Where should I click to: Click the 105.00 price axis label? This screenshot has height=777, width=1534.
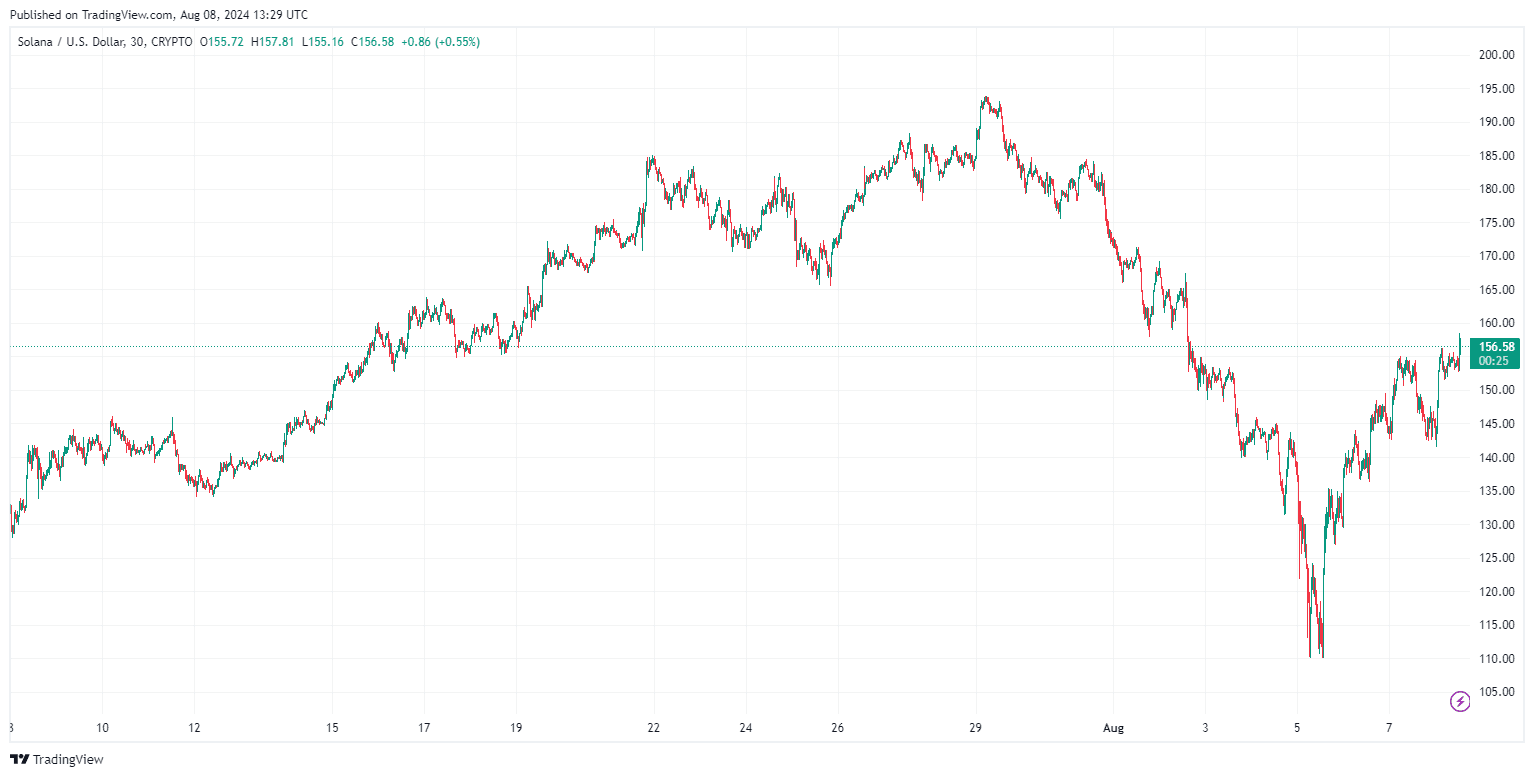point(1497,692)
